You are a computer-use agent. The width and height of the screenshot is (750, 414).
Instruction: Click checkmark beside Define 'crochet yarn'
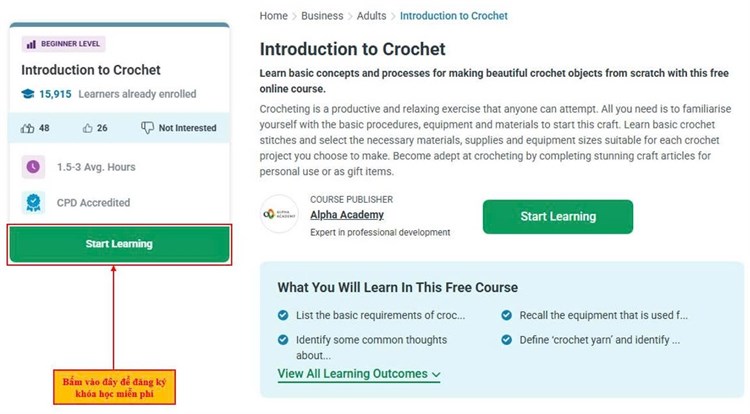pyautogui.click(x=506, y=340)
